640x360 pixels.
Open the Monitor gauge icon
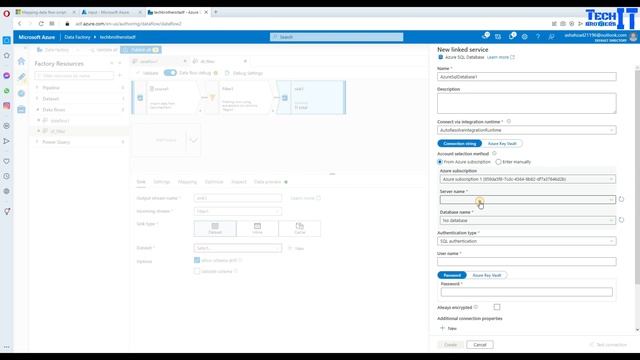pyautogui.click(x=21, y=93)
